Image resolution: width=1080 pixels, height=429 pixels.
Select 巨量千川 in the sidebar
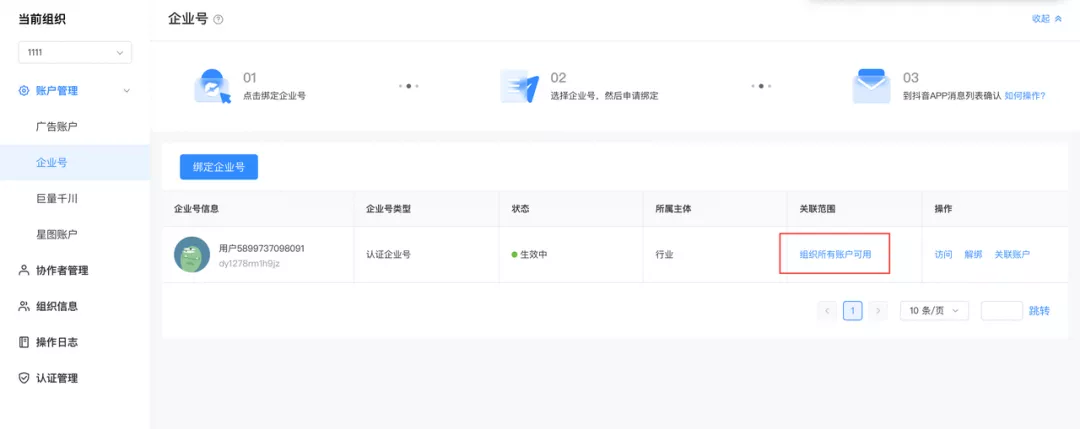click(57, 199)
